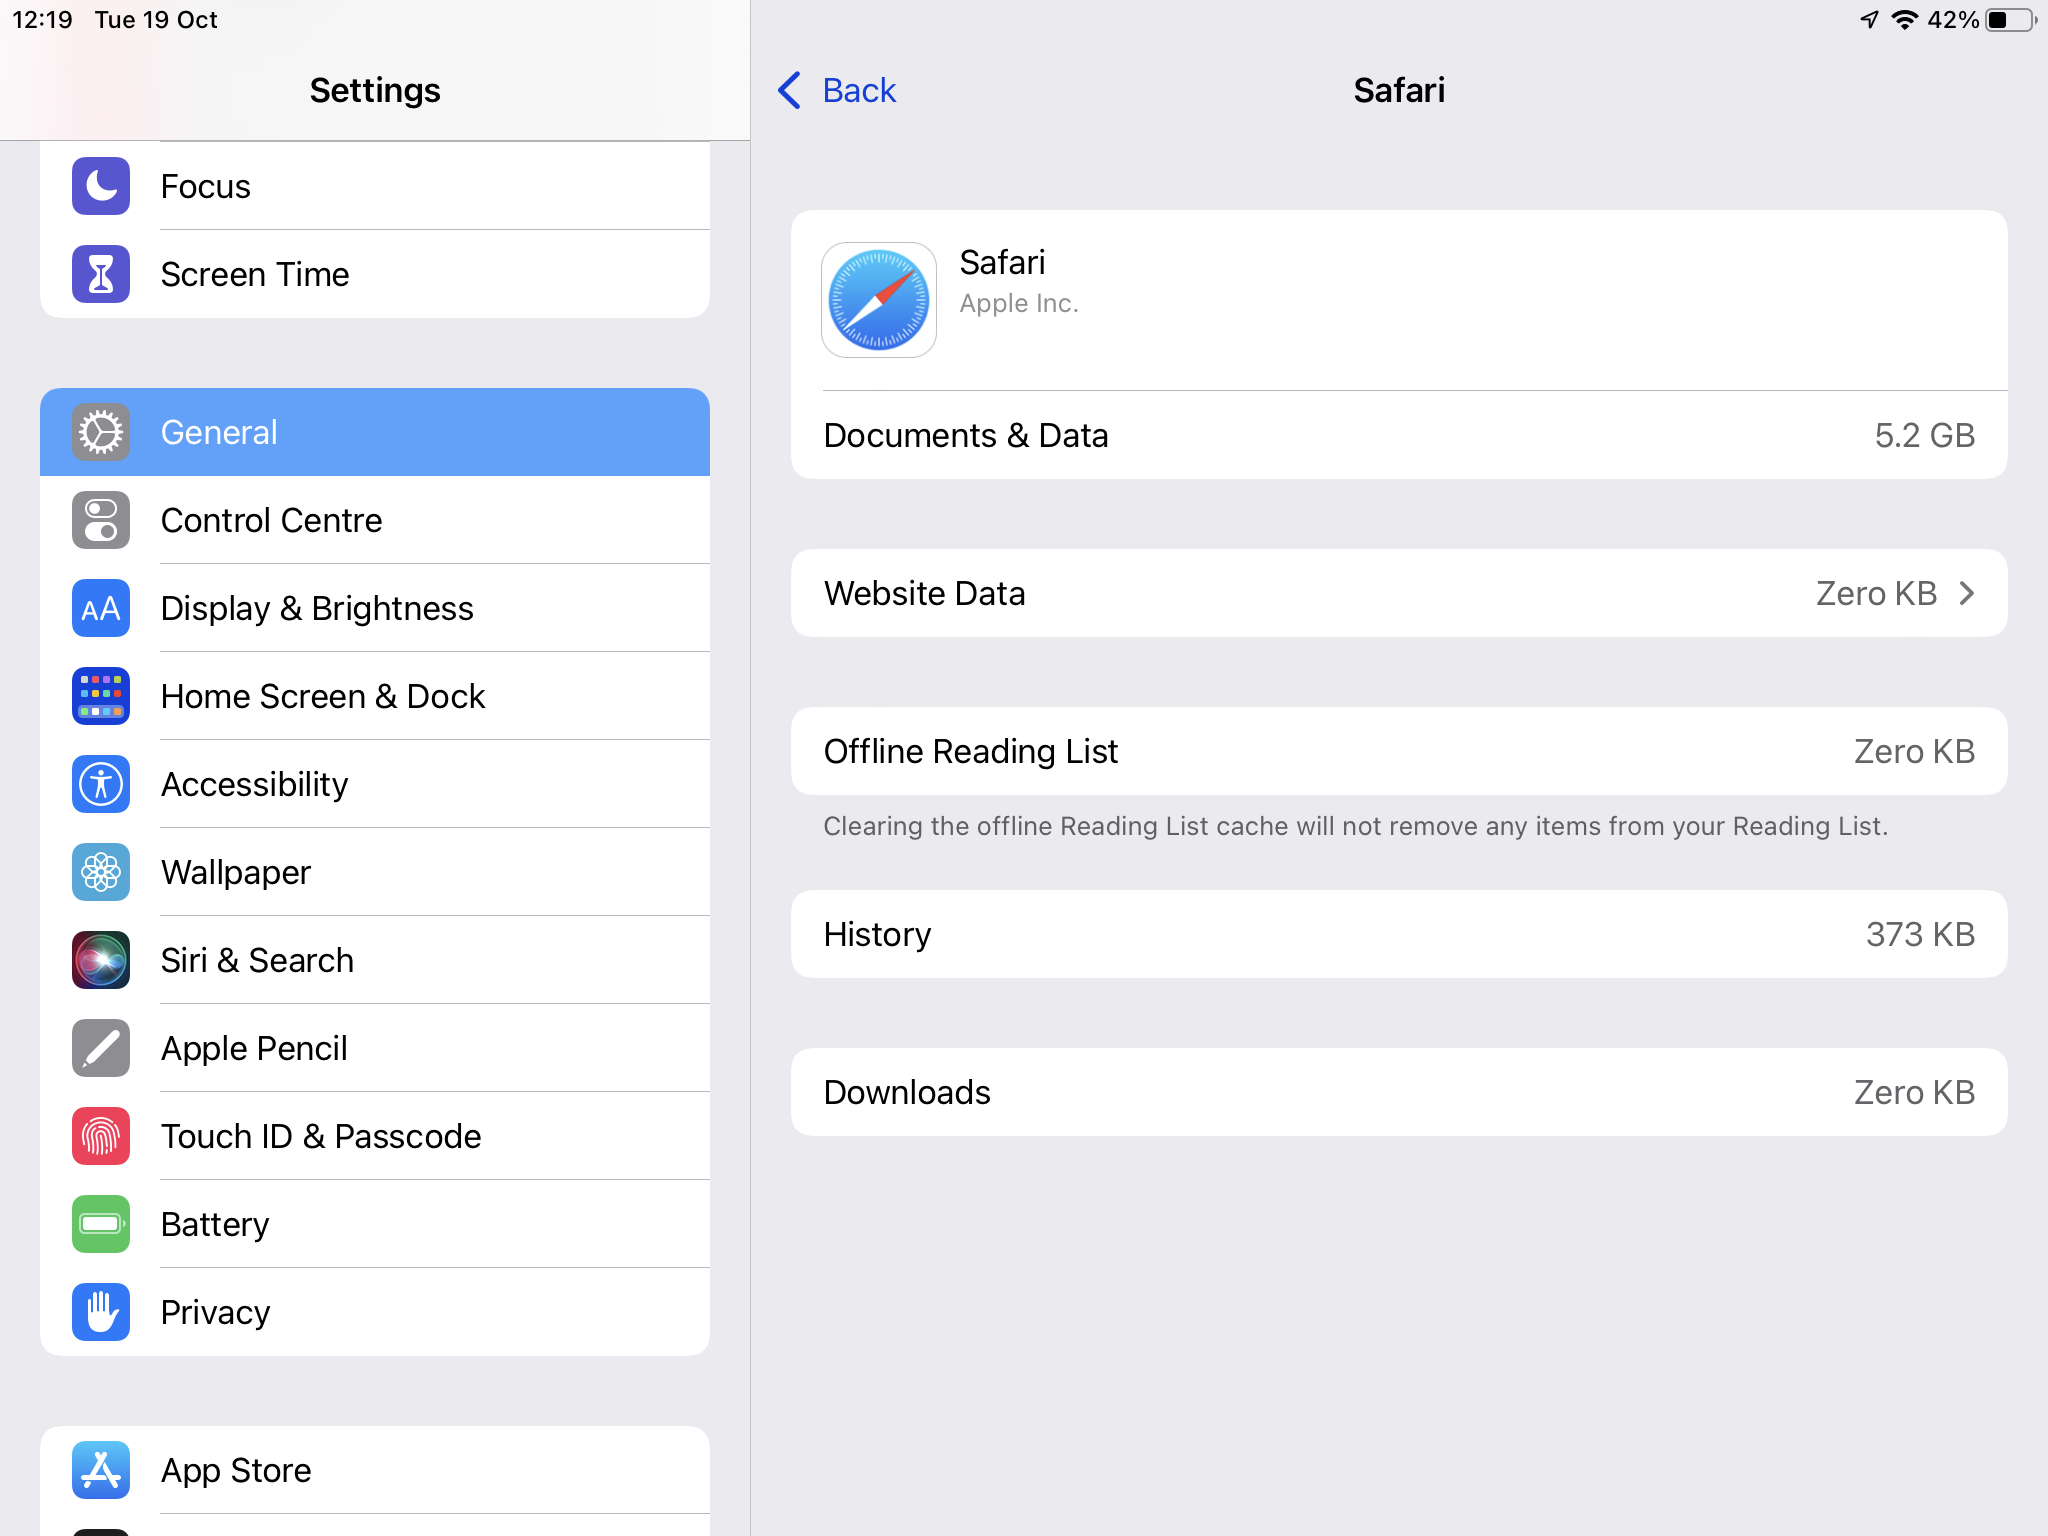Select General in the settings sidebar
Image resolution: width=2048 pixels, height=1536 pixels.
375,432
